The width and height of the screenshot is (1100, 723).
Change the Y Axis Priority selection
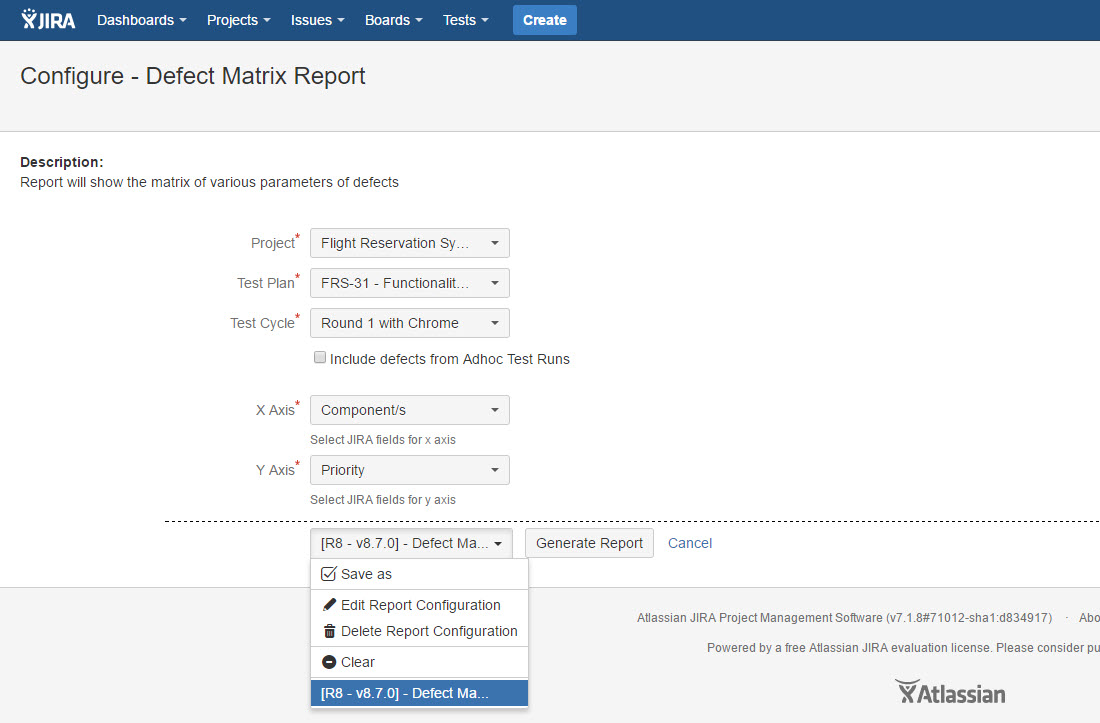[x=409, y=470]
